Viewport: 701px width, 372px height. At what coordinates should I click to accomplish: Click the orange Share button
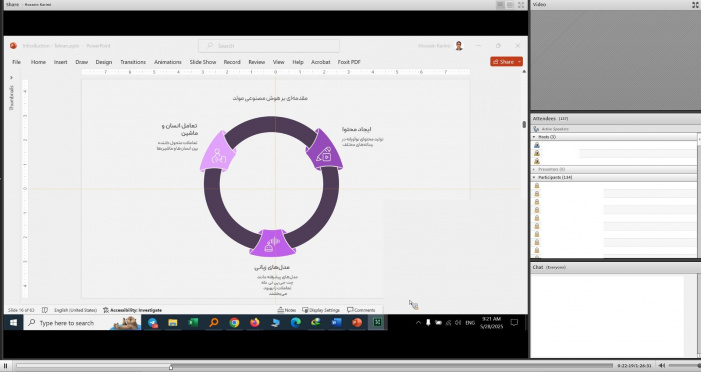pyautogui.click(x=503, y=62)
